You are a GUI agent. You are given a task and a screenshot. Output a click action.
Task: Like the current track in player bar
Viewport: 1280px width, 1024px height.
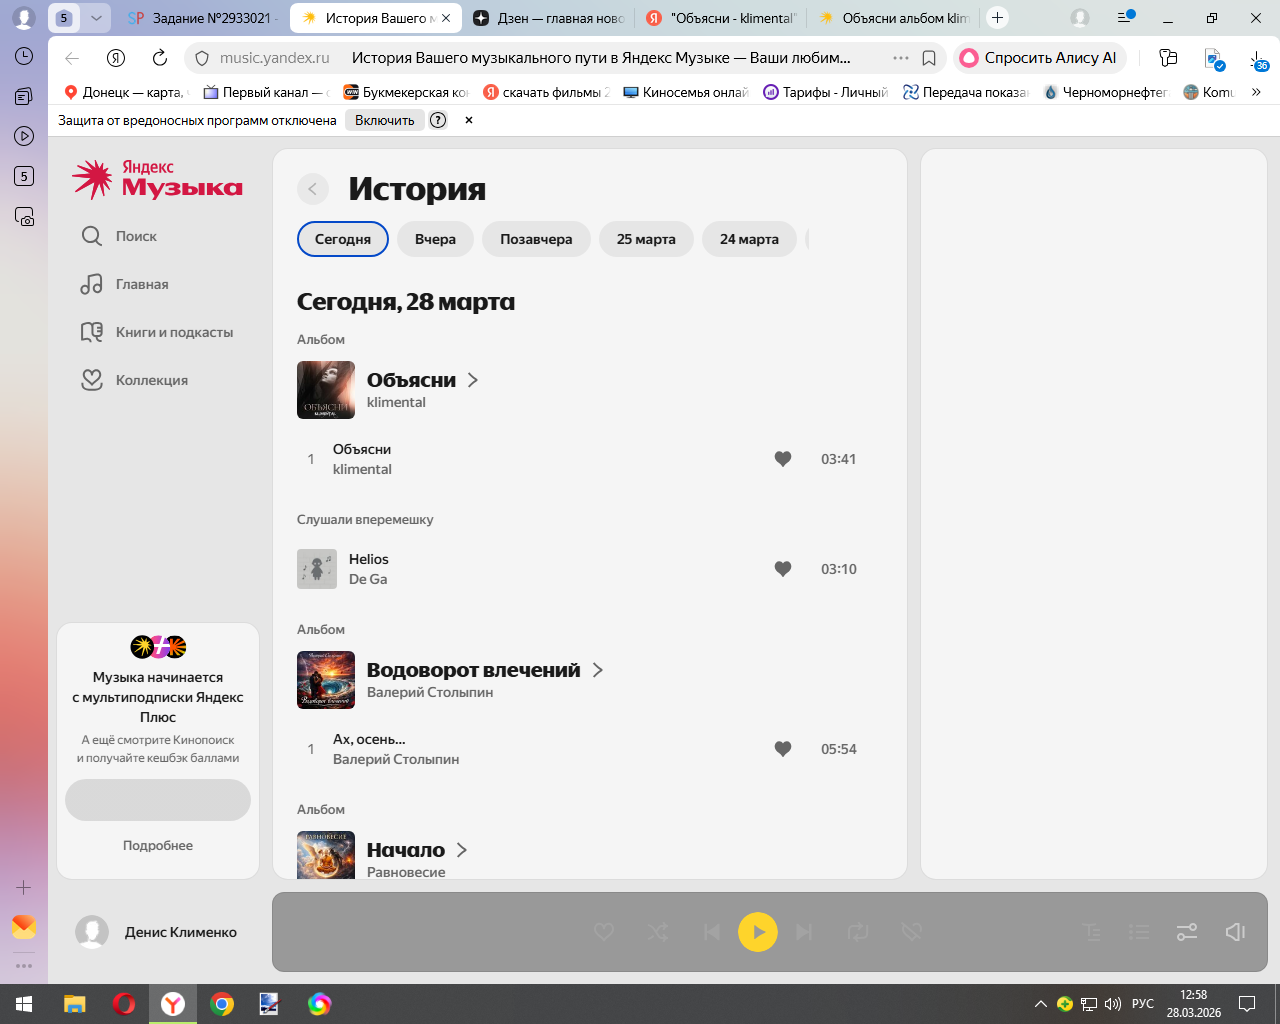(x=604, y=932)
